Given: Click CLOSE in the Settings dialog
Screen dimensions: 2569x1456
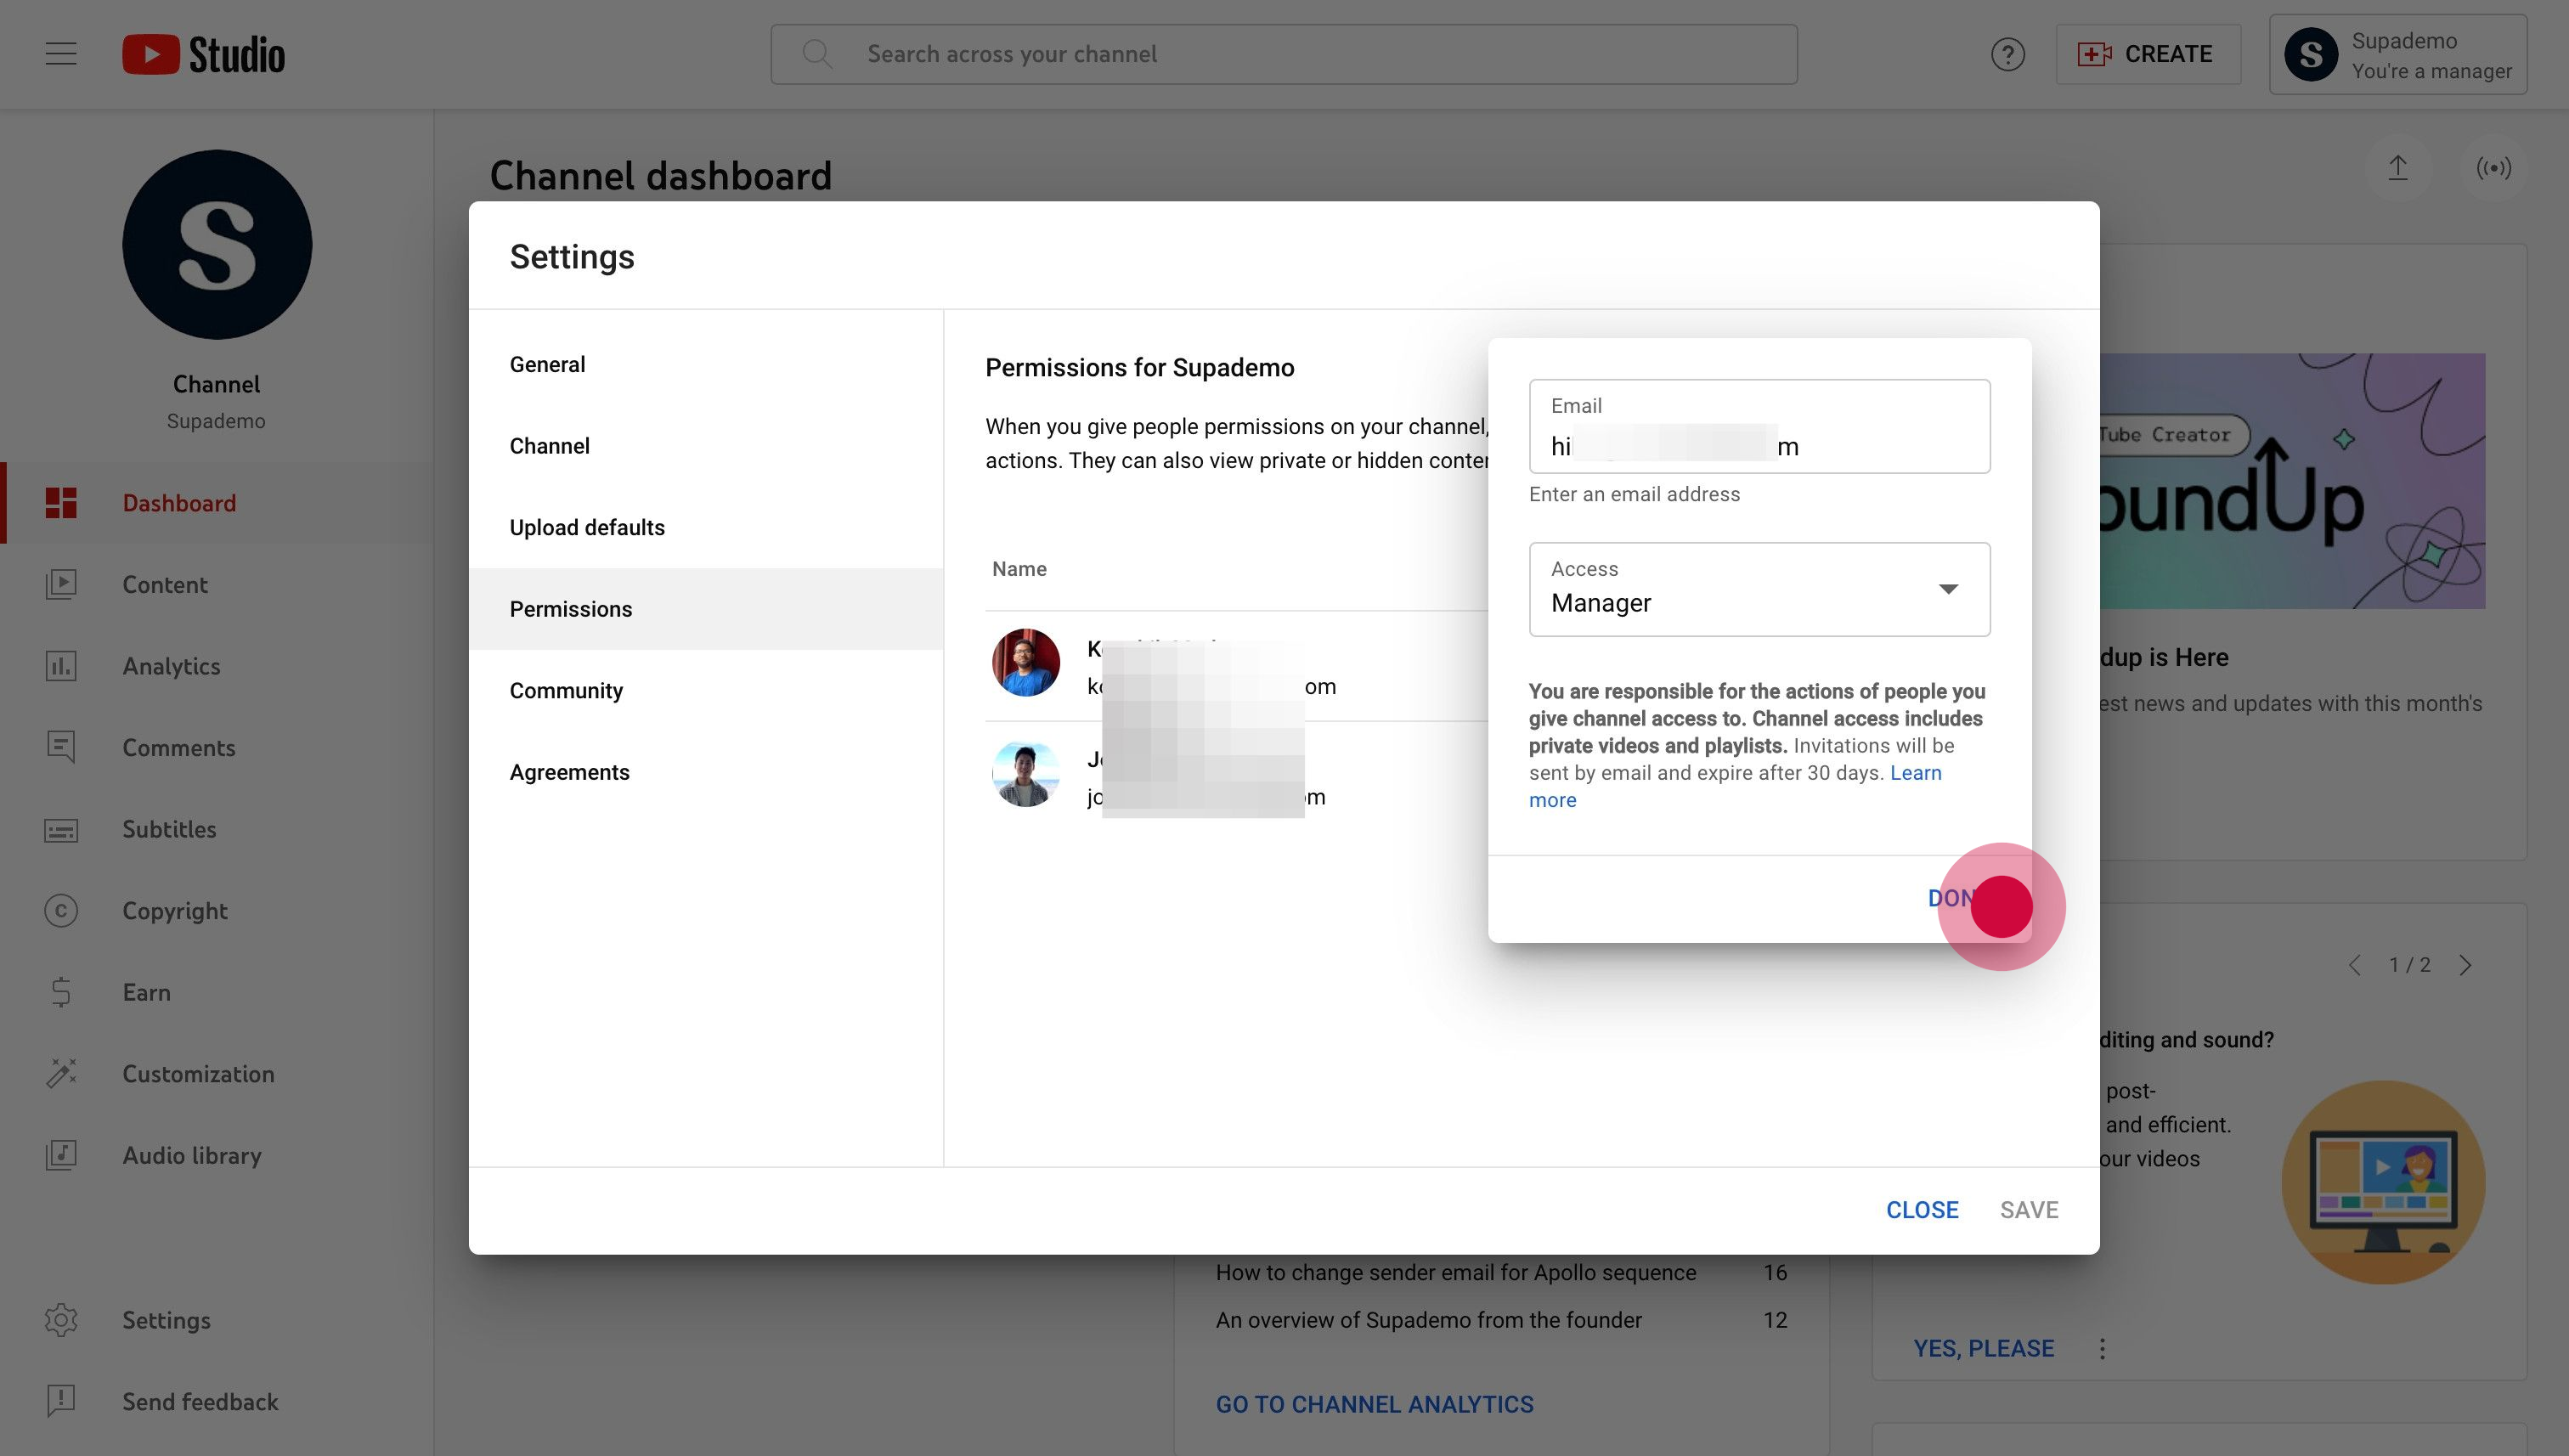Looking at the screenshot, I should tap(1922, 1210).
